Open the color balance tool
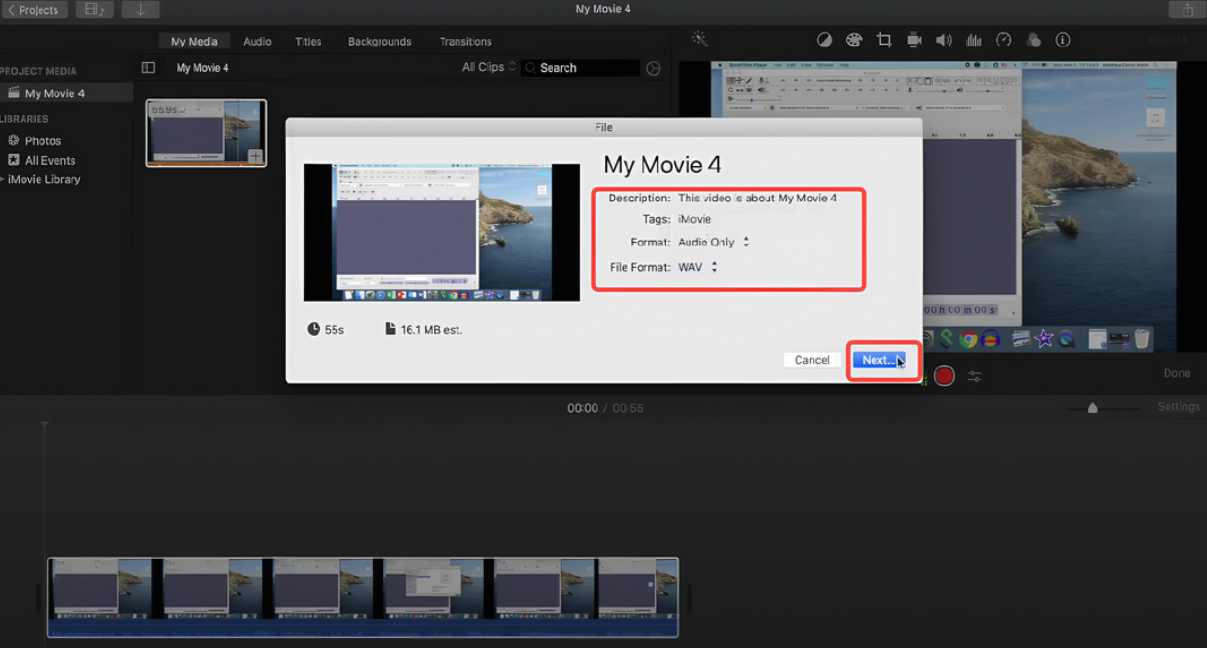The width and height of the screenshot is (1207, 648). 824,40
